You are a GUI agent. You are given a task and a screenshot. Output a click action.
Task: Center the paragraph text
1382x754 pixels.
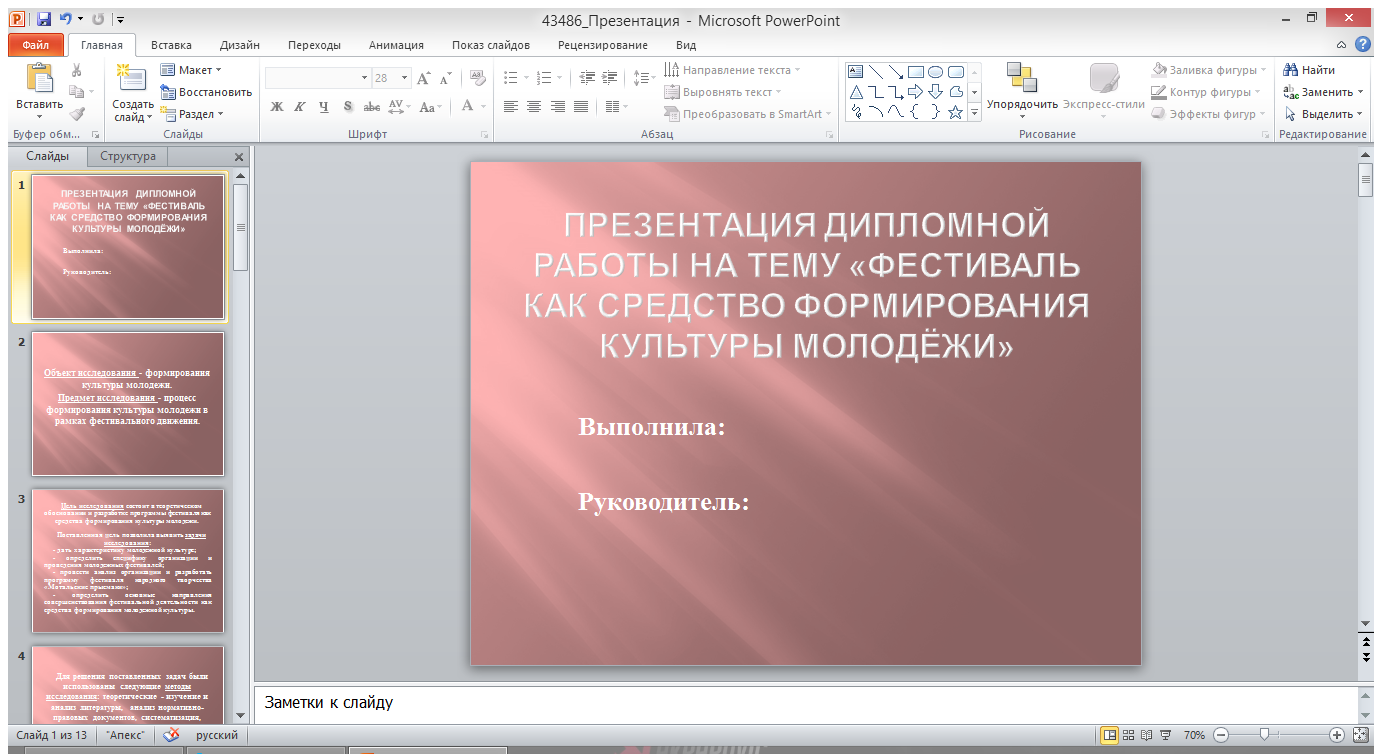point(534,106)
